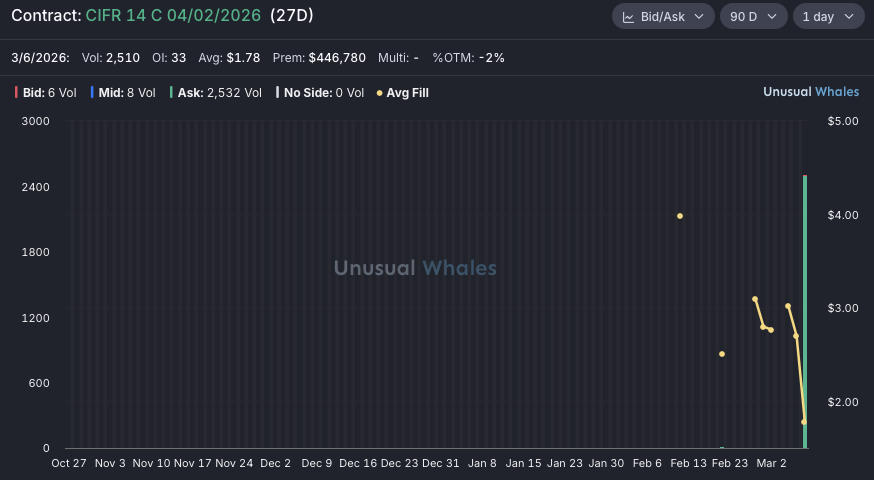Click the 'Avg: $1.78' value

pos(229,57)
